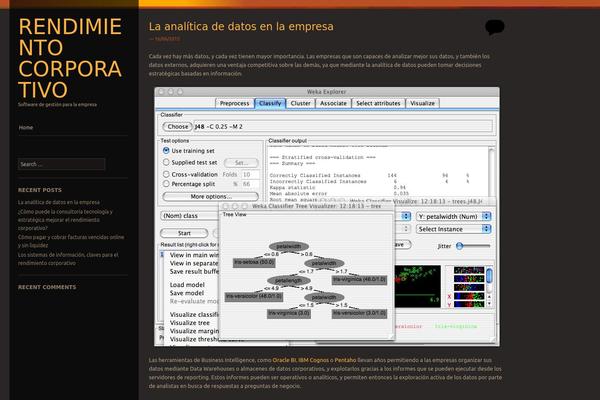Image resolution: width=600 pixels, height=400 pixels.
Task: Select the 'Use training set' radio button
Action: [166, 151]
